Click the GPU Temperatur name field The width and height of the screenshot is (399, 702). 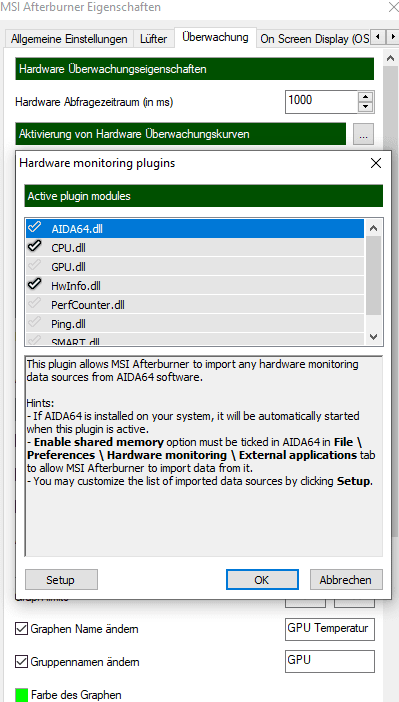[x=330, y=629]
